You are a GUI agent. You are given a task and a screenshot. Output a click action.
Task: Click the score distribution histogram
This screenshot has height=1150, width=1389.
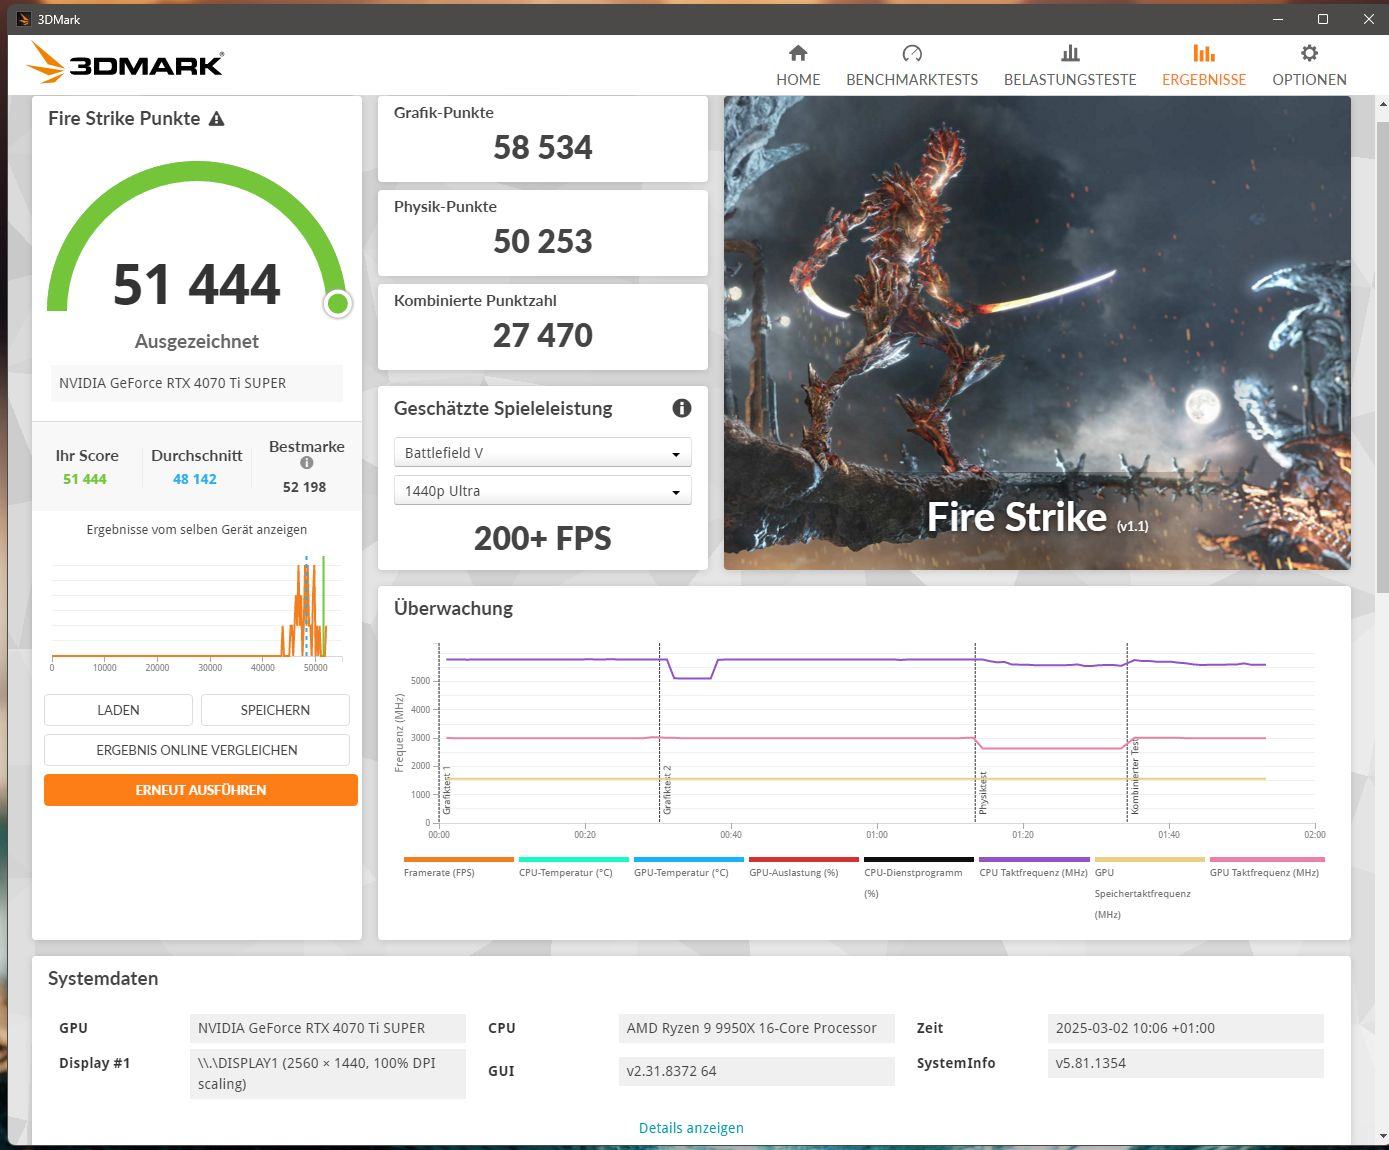pyautogui.click(x=197, y=611)
